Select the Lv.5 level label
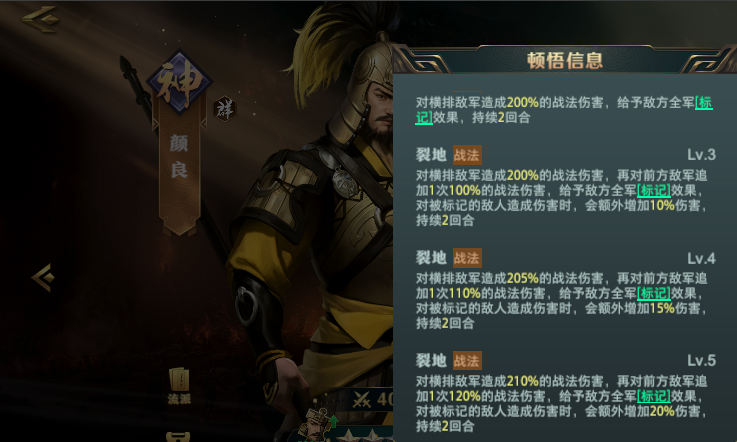Image resolution: width=737 pixels, height=442 pixels. pyautogui.click(x=701, y=361)
